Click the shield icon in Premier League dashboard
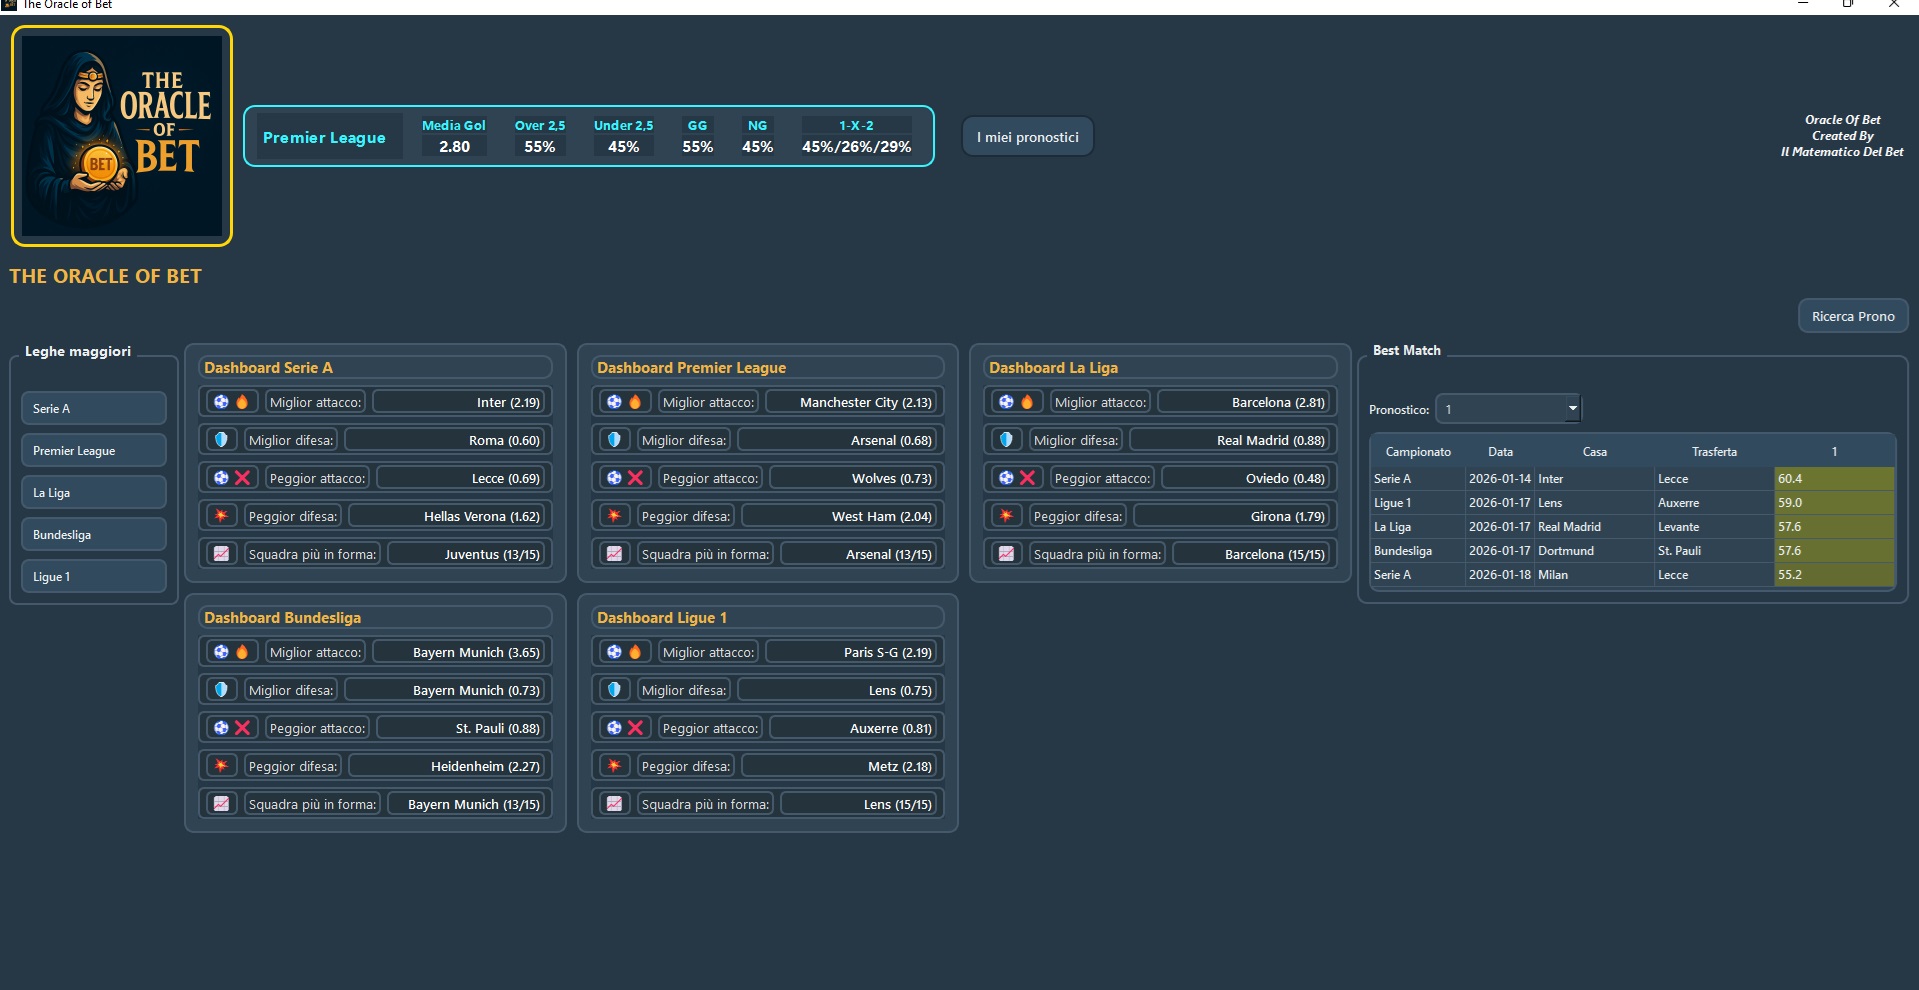 tap(614, 440)
